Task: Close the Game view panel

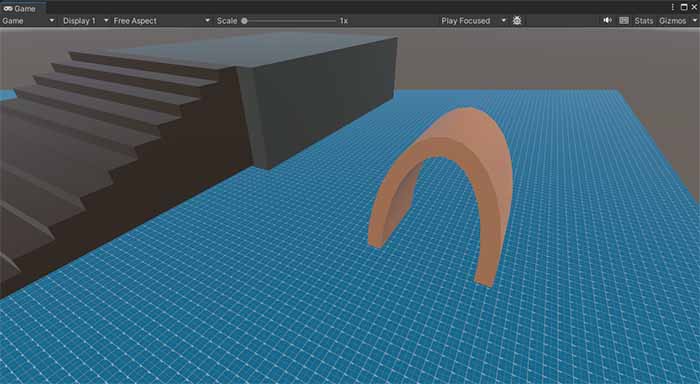Action: pyautogui.click(x=694, y=7)
